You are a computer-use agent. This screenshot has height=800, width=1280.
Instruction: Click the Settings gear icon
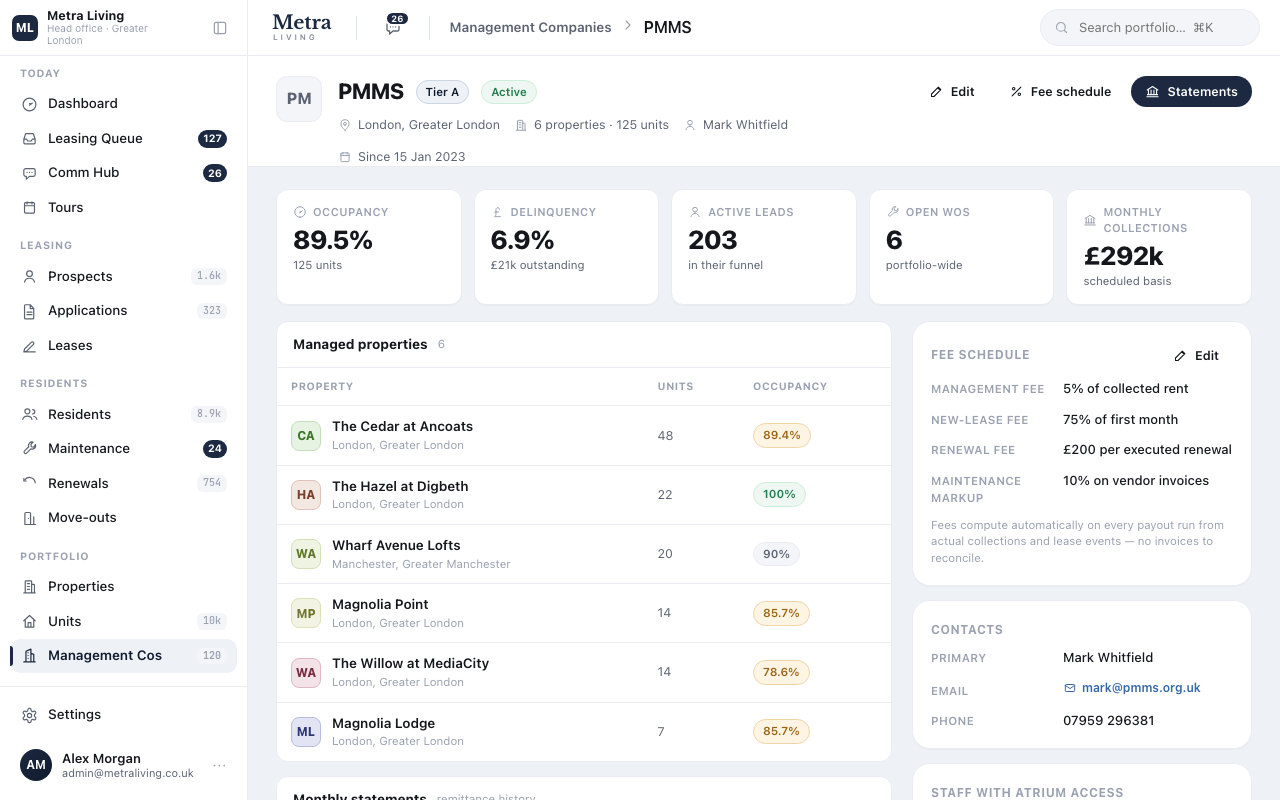click(x=30, y=715)
